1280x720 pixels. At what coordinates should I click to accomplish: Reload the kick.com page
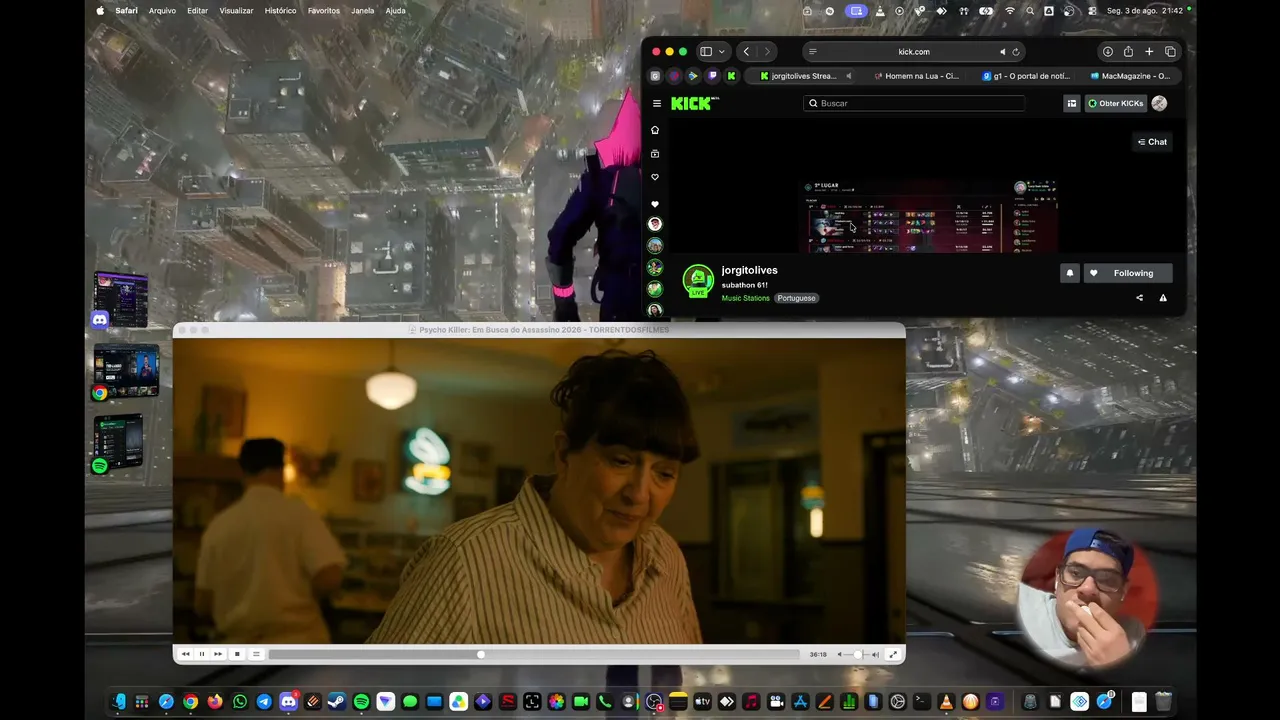[x=1016, y=52]
